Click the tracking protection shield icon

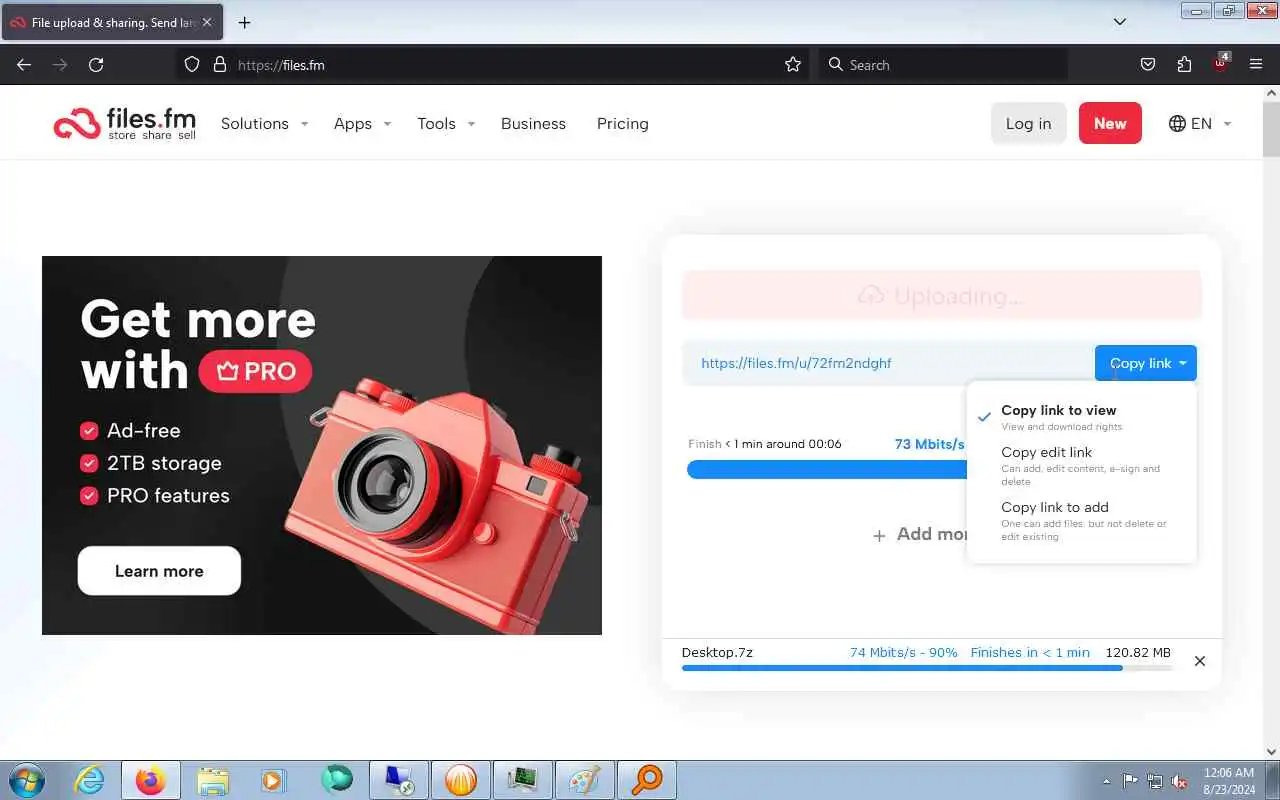(x=192, y=64)
